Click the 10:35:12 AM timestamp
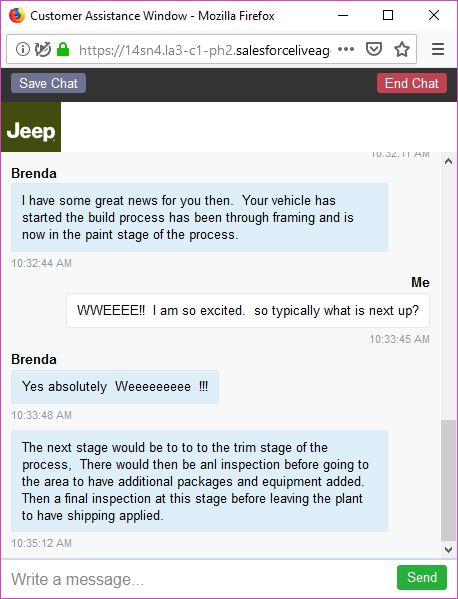This screenshot has width=458, height=599. (x=42, y=543)
